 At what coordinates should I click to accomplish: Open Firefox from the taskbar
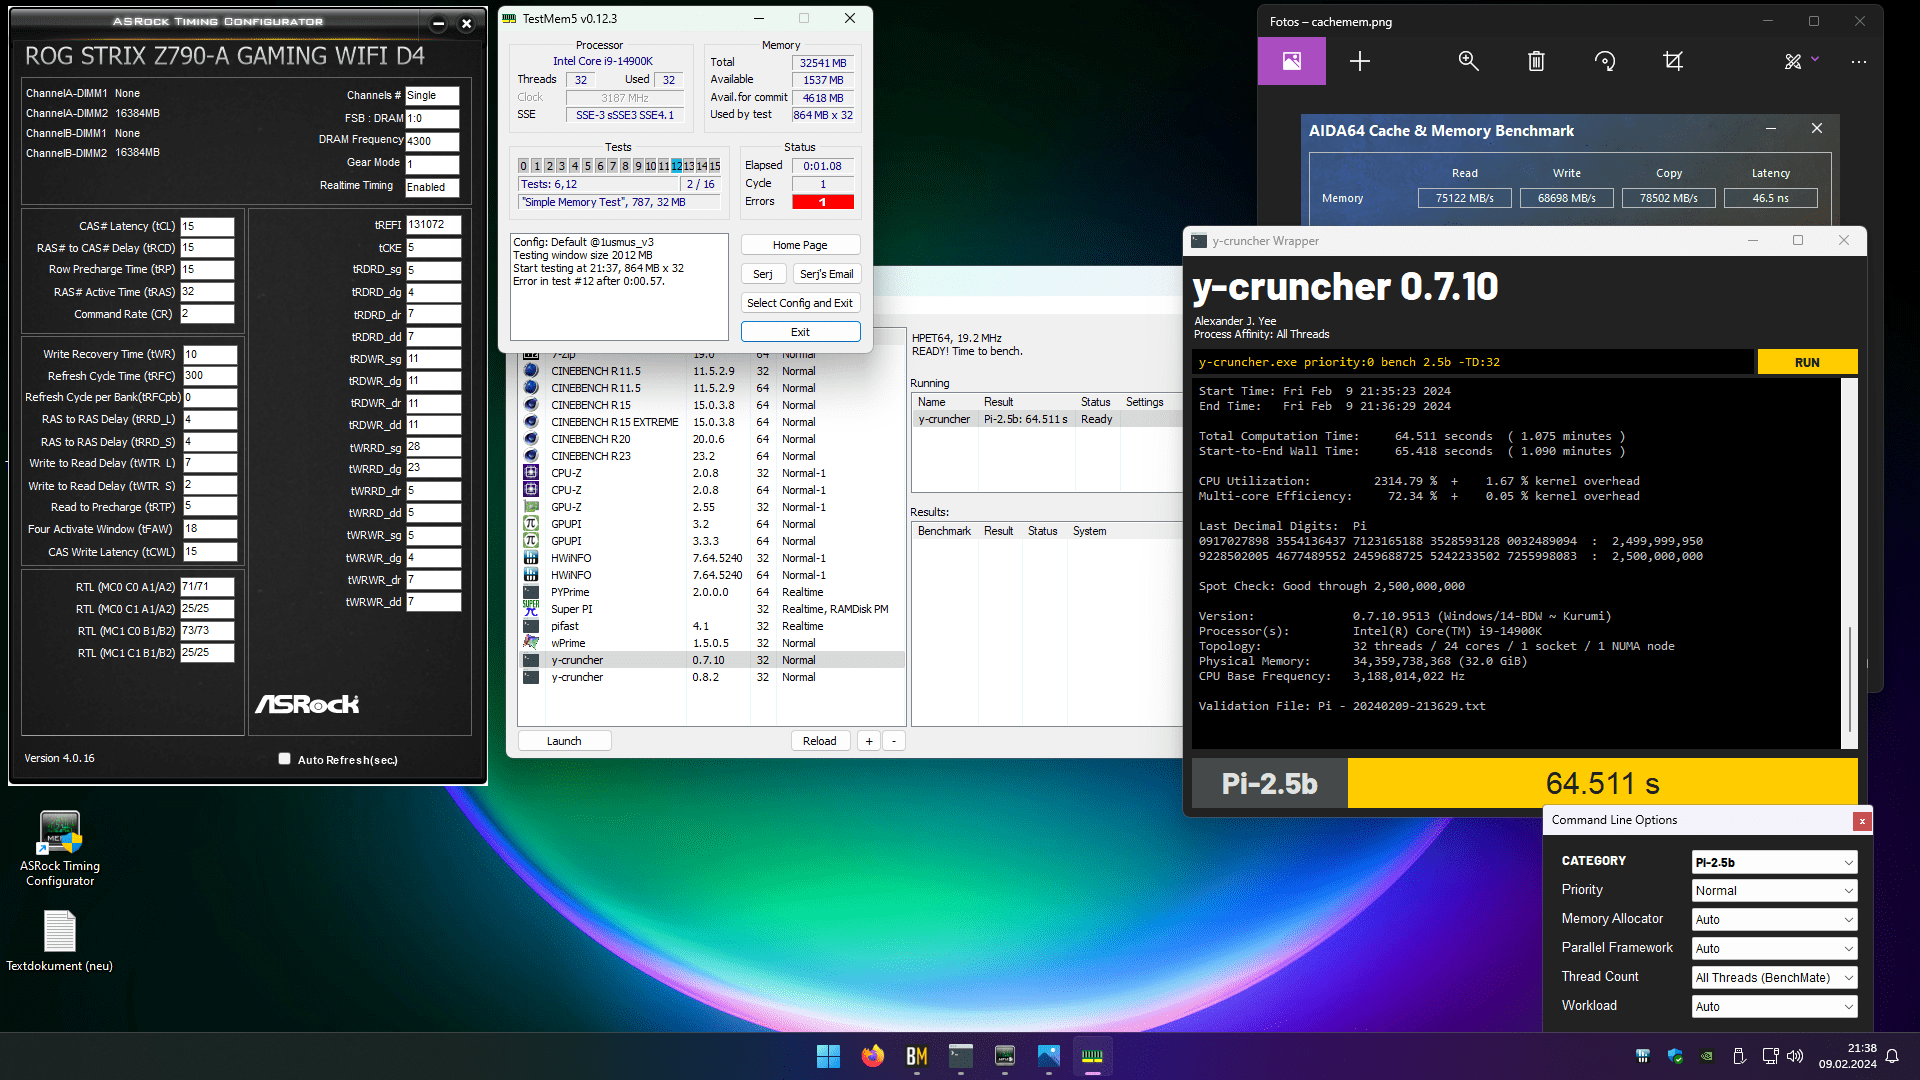click(872, 1056)
